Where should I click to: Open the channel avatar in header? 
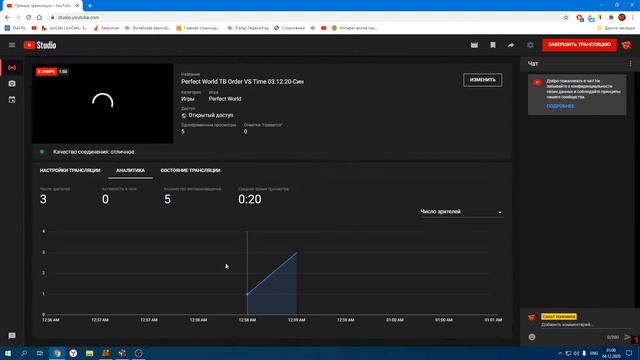[626, 45]
